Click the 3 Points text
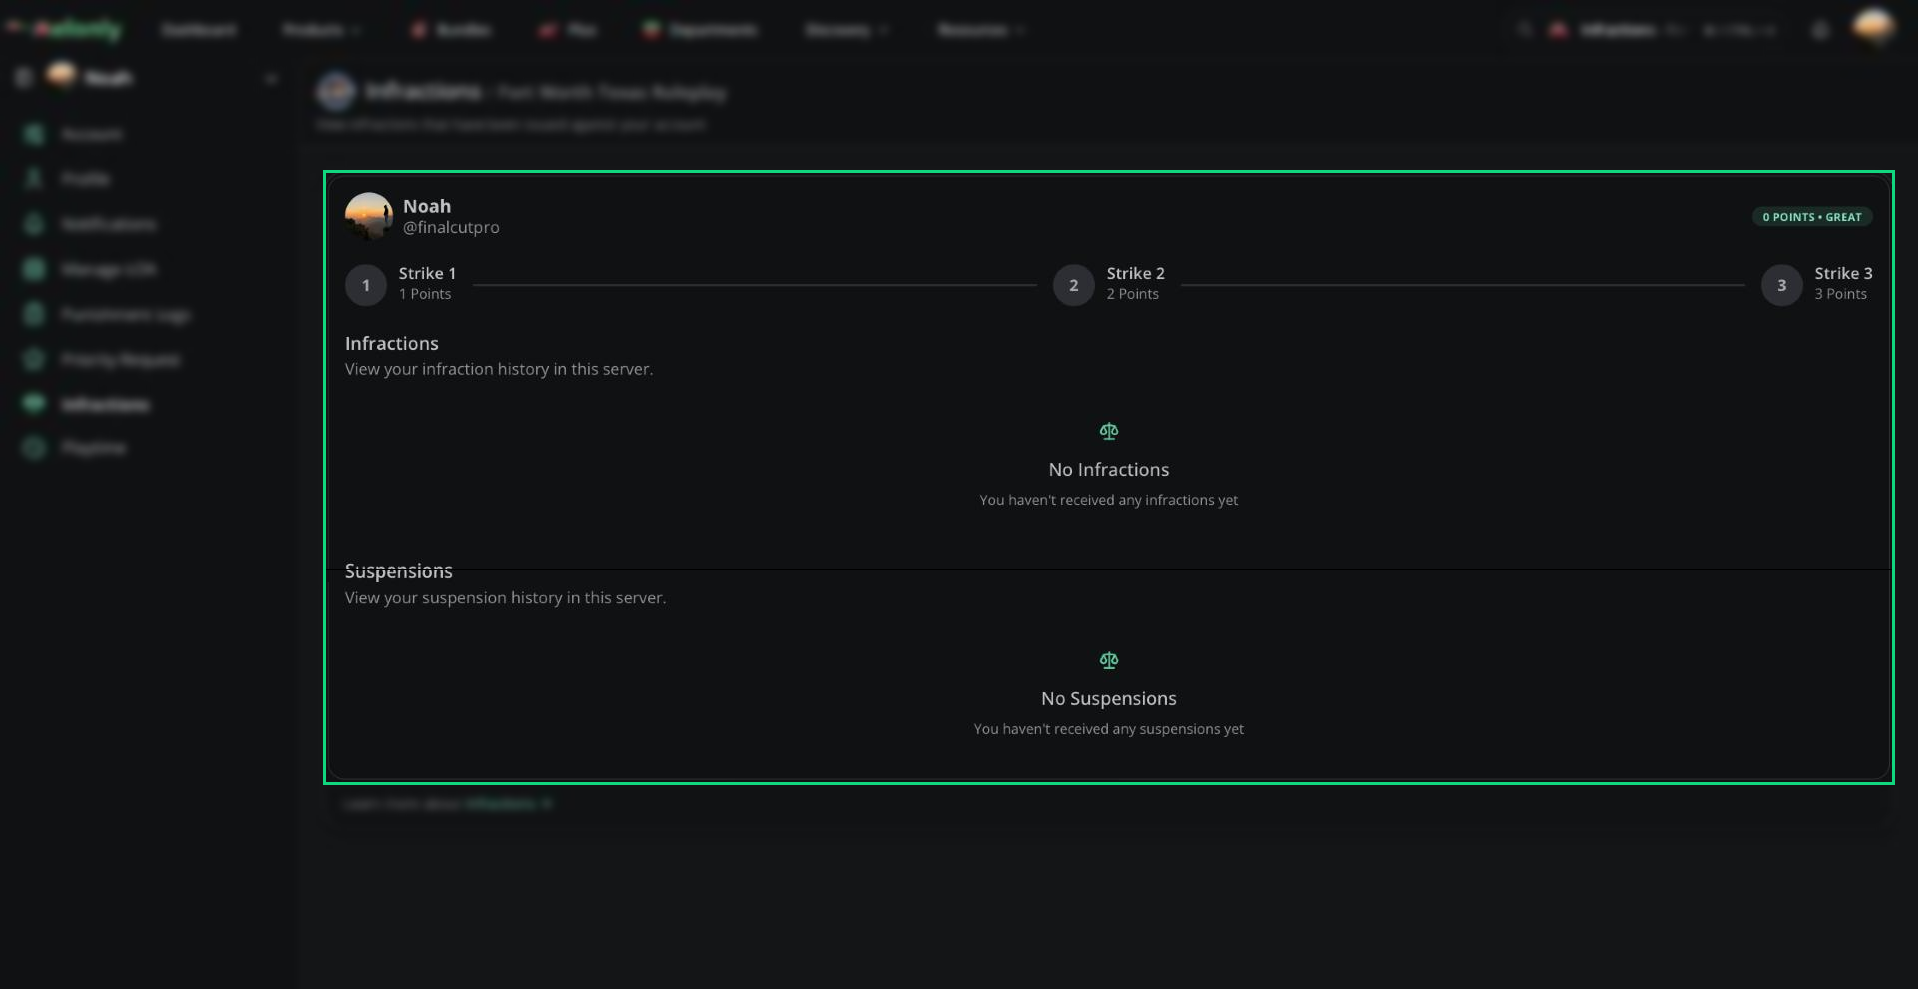Image resolution: width=1918 pixels, height=989 pixels. tap(1840, 294)
